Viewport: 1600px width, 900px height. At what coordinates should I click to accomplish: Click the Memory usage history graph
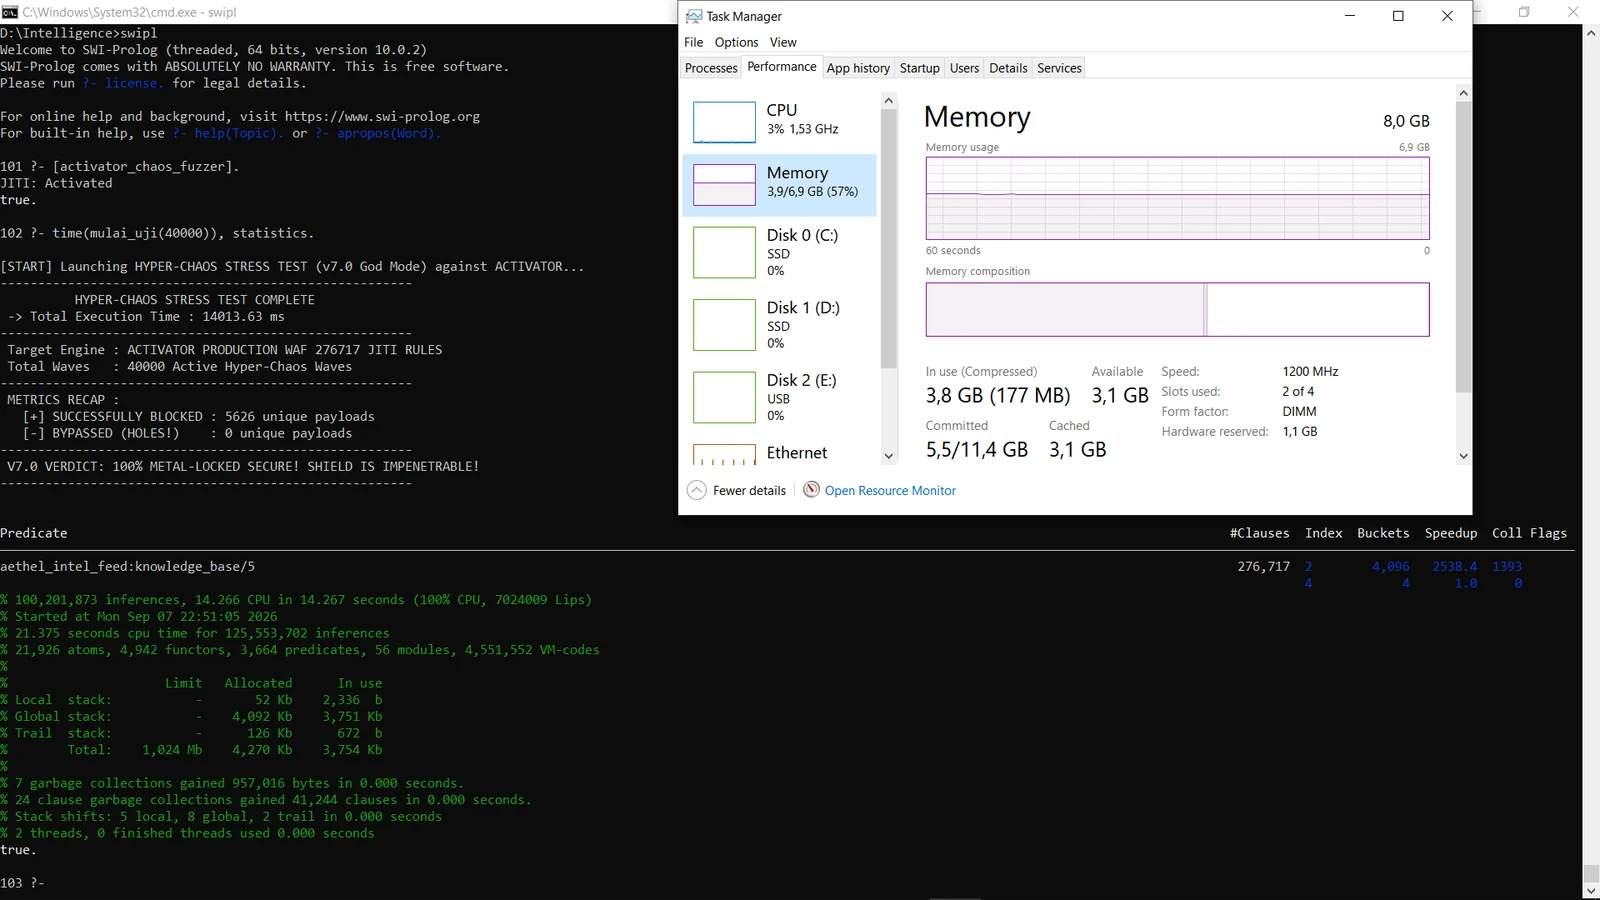tap(1177, 198)
